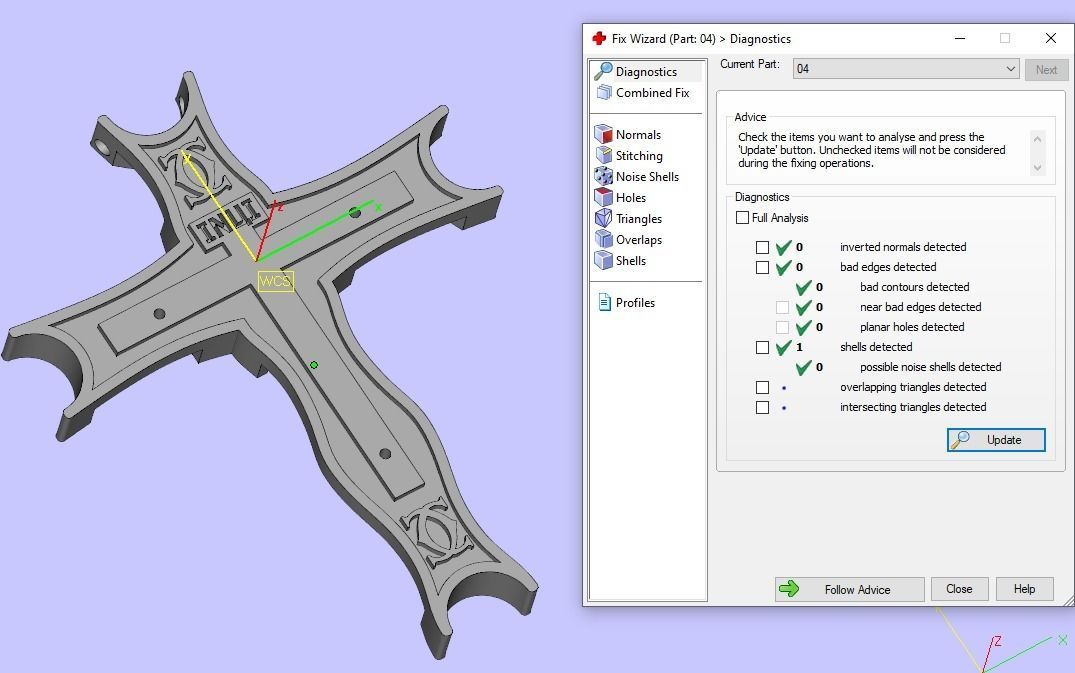Toggle the near bad edges detected checkbox
Viewport: 1075px width, 673px height.
click(782, 307)
